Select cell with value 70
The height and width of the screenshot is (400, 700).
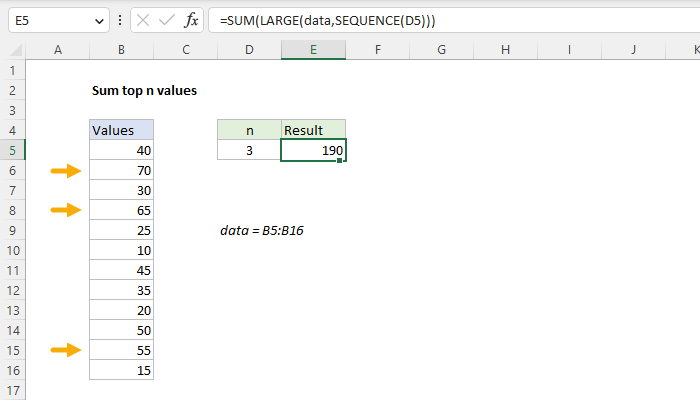click(121, 171)
